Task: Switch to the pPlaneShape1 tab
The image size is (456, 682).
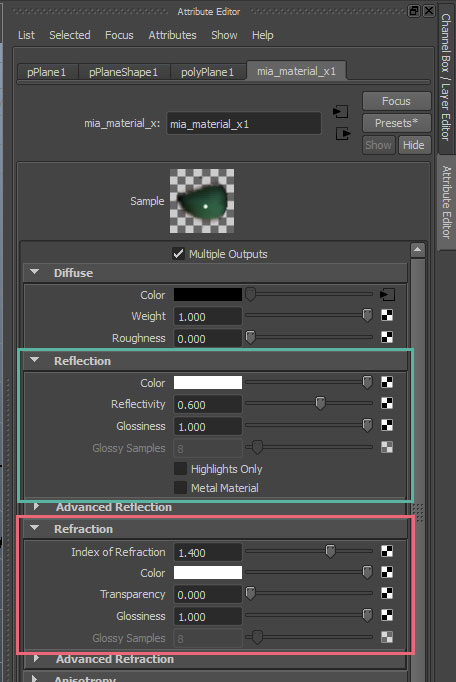Action: (x=124, y=72)
